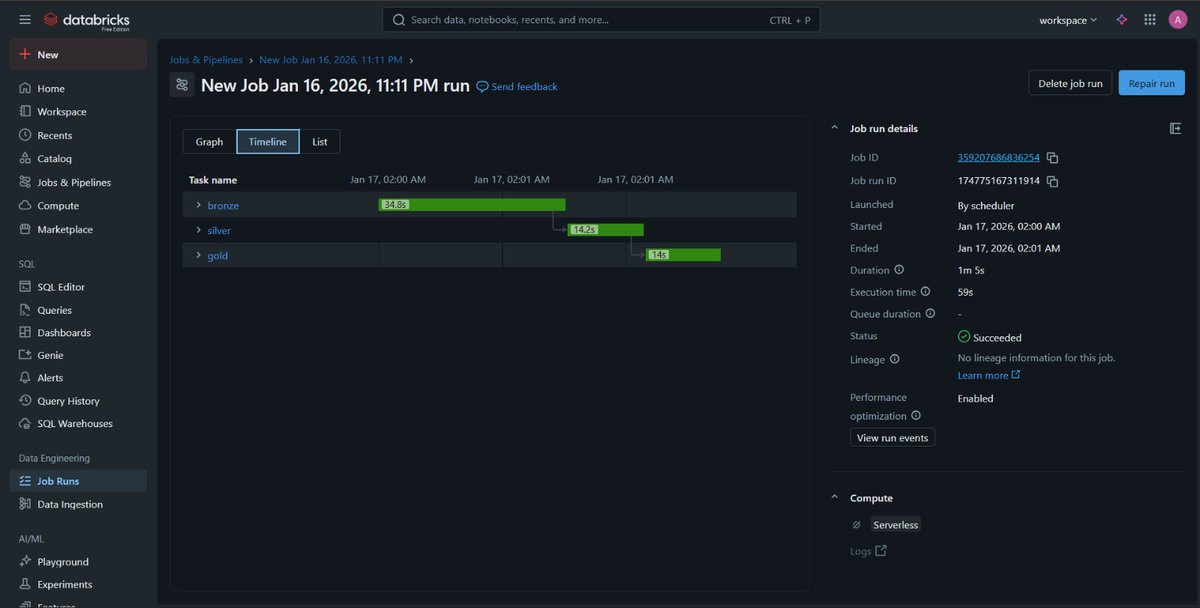
Task: Go to Home in sidebar
Action: point(79,88)
